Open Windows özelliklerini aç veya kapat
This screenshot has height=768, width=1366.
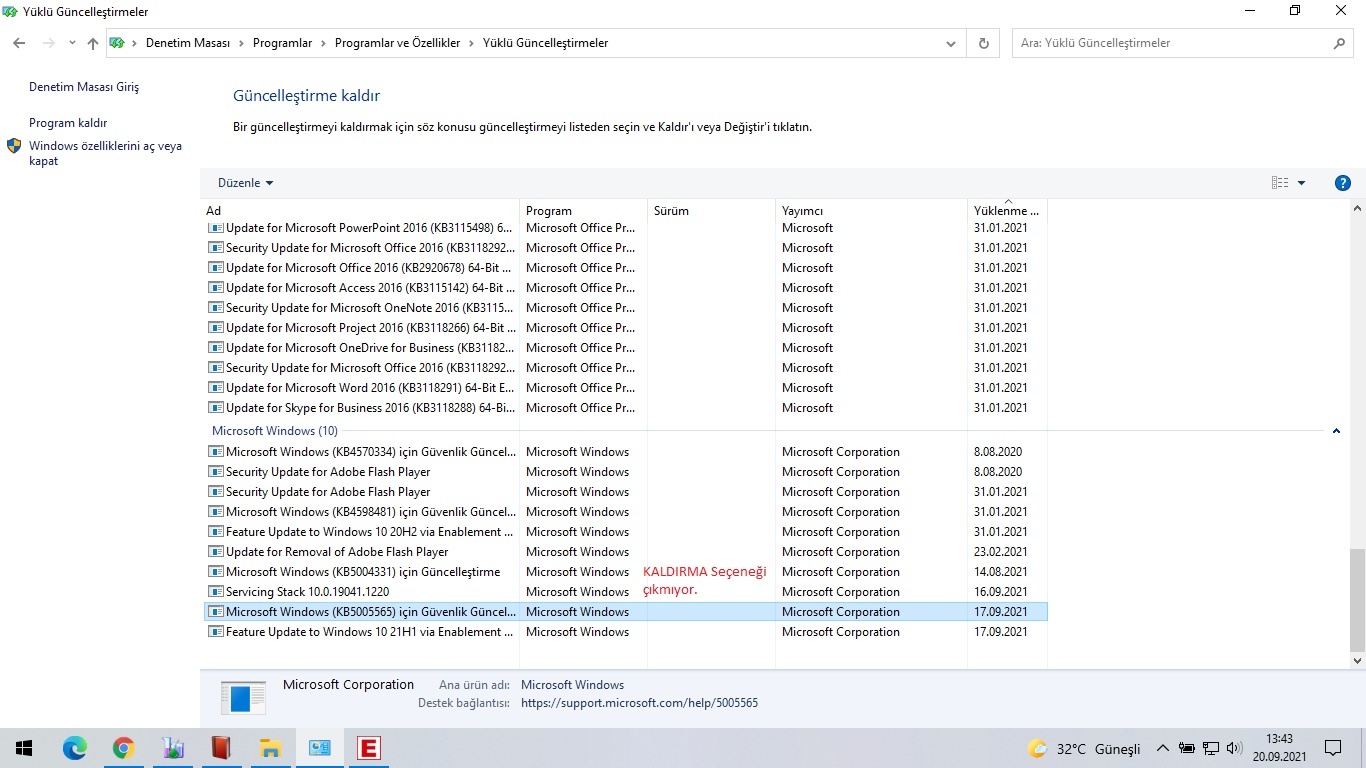click(x=105, y=153)
